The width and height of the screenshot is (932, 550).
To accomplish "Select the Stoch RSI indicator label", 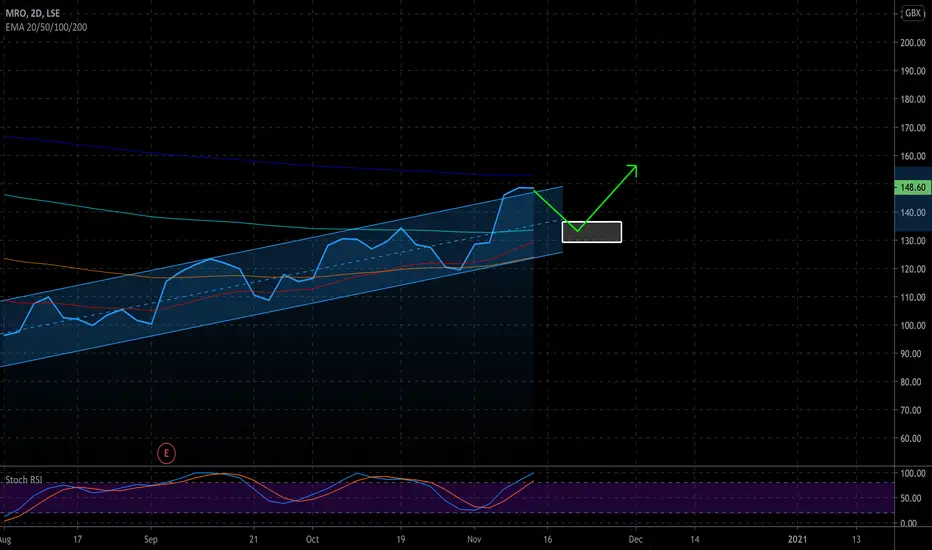I will [x=24, y=480].
